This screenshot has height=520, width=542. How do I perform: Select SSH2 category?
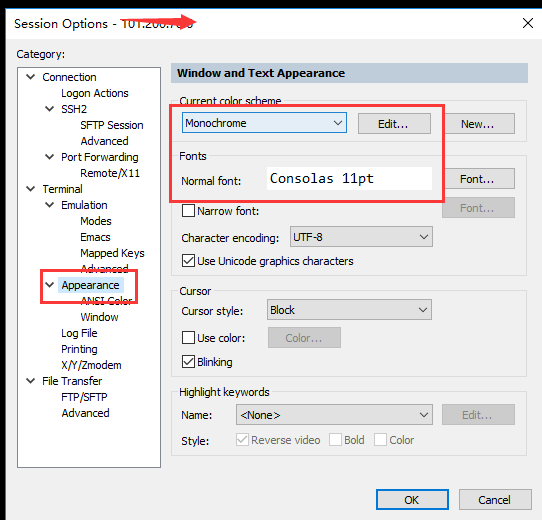click(74, 109)
